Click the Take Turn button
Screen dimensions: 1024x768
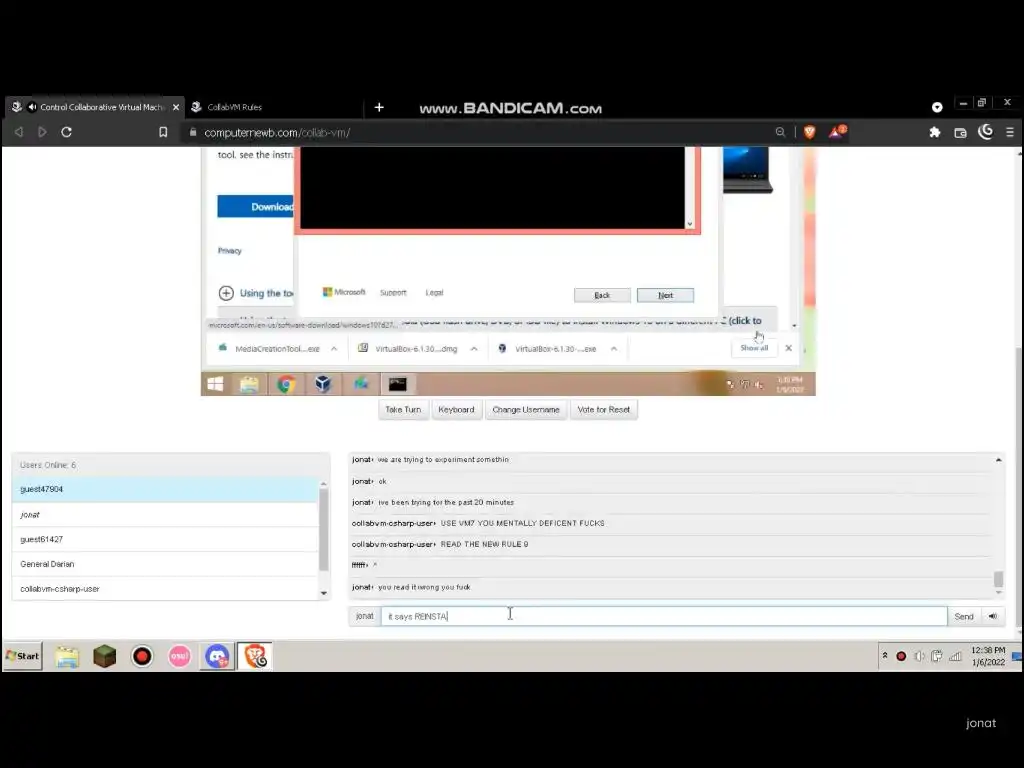pos(403,409)
